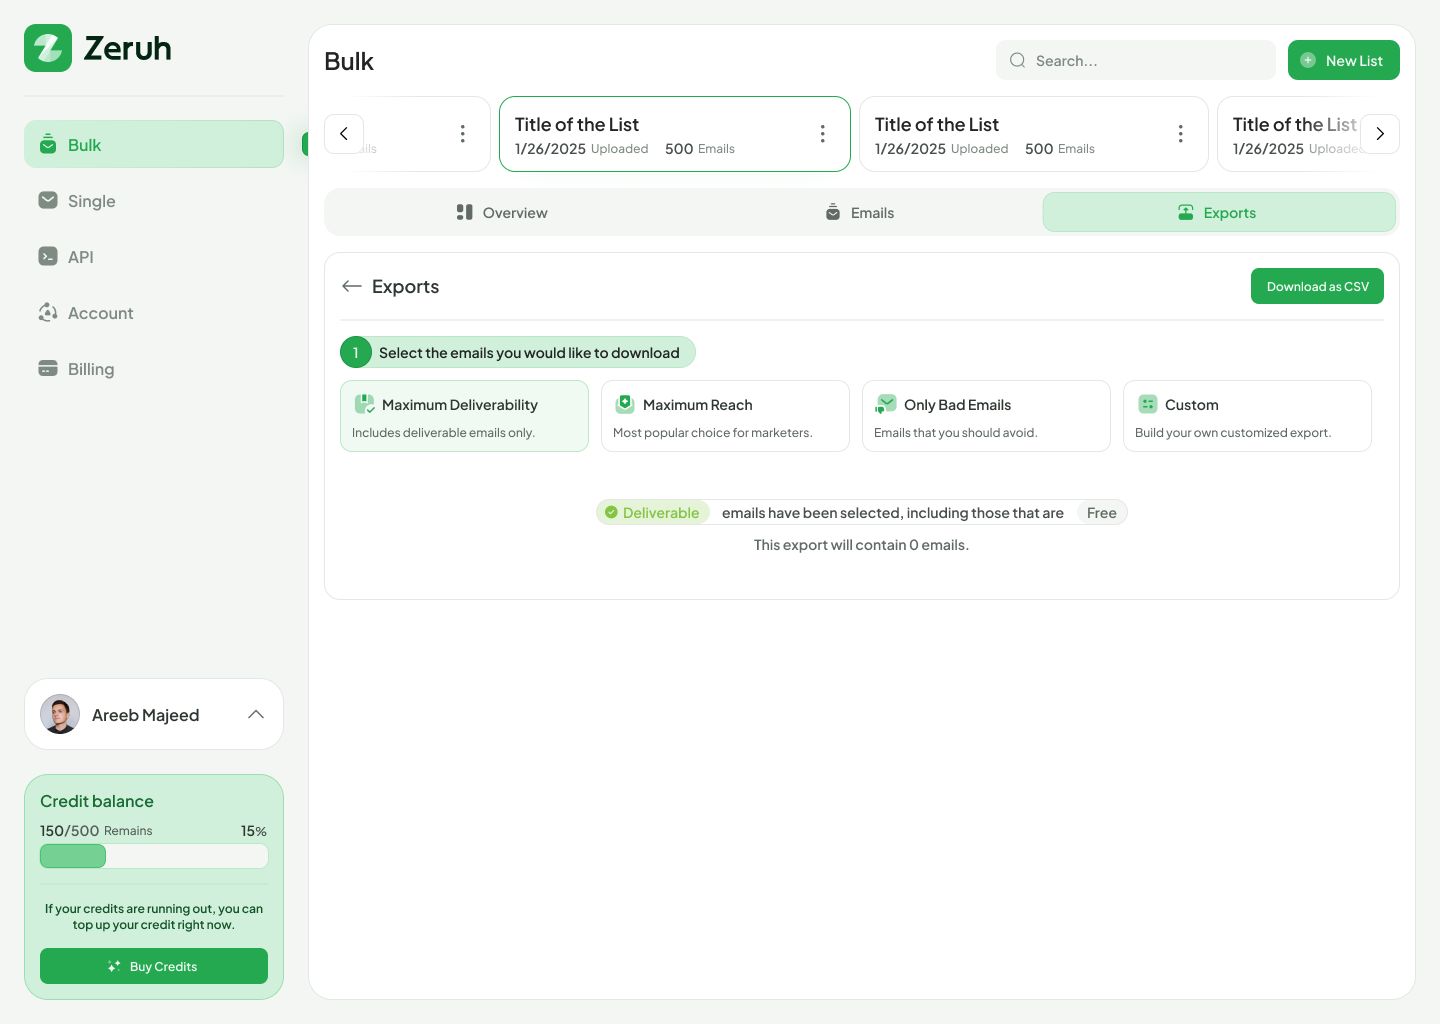Click the "Credit balance" heading
The width and height of the screenshot is (1440, 1024).
[97, 801]
